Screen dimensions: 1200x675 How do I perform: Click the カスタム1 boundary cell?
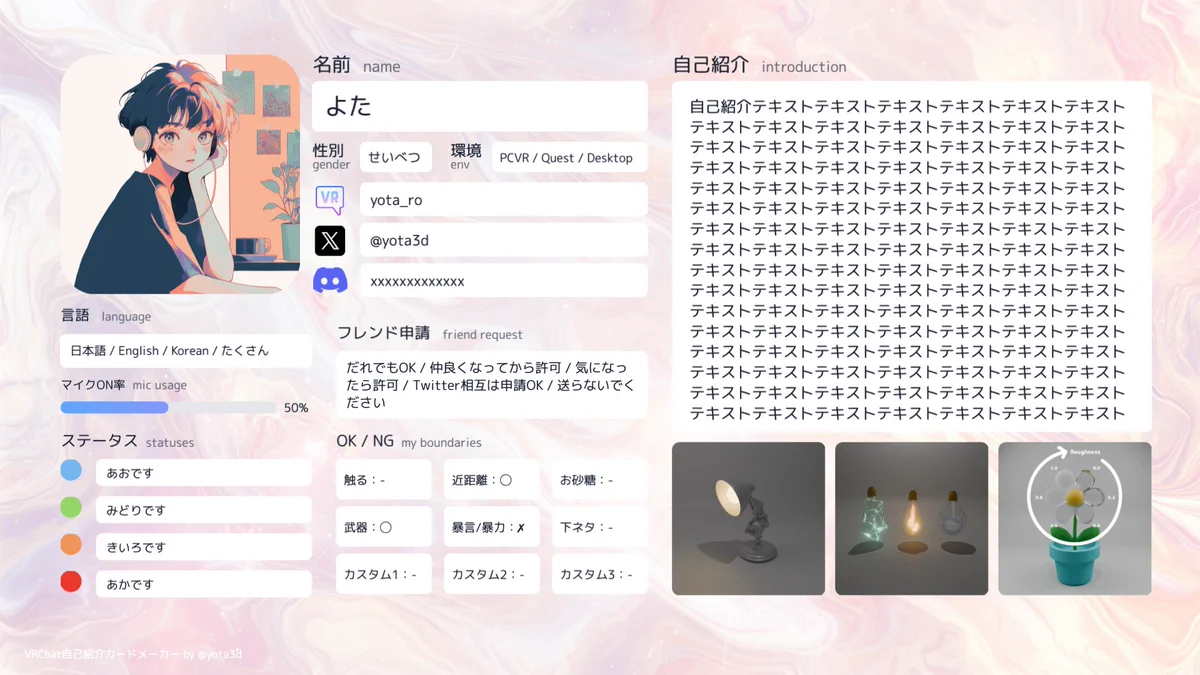[384, 574]
